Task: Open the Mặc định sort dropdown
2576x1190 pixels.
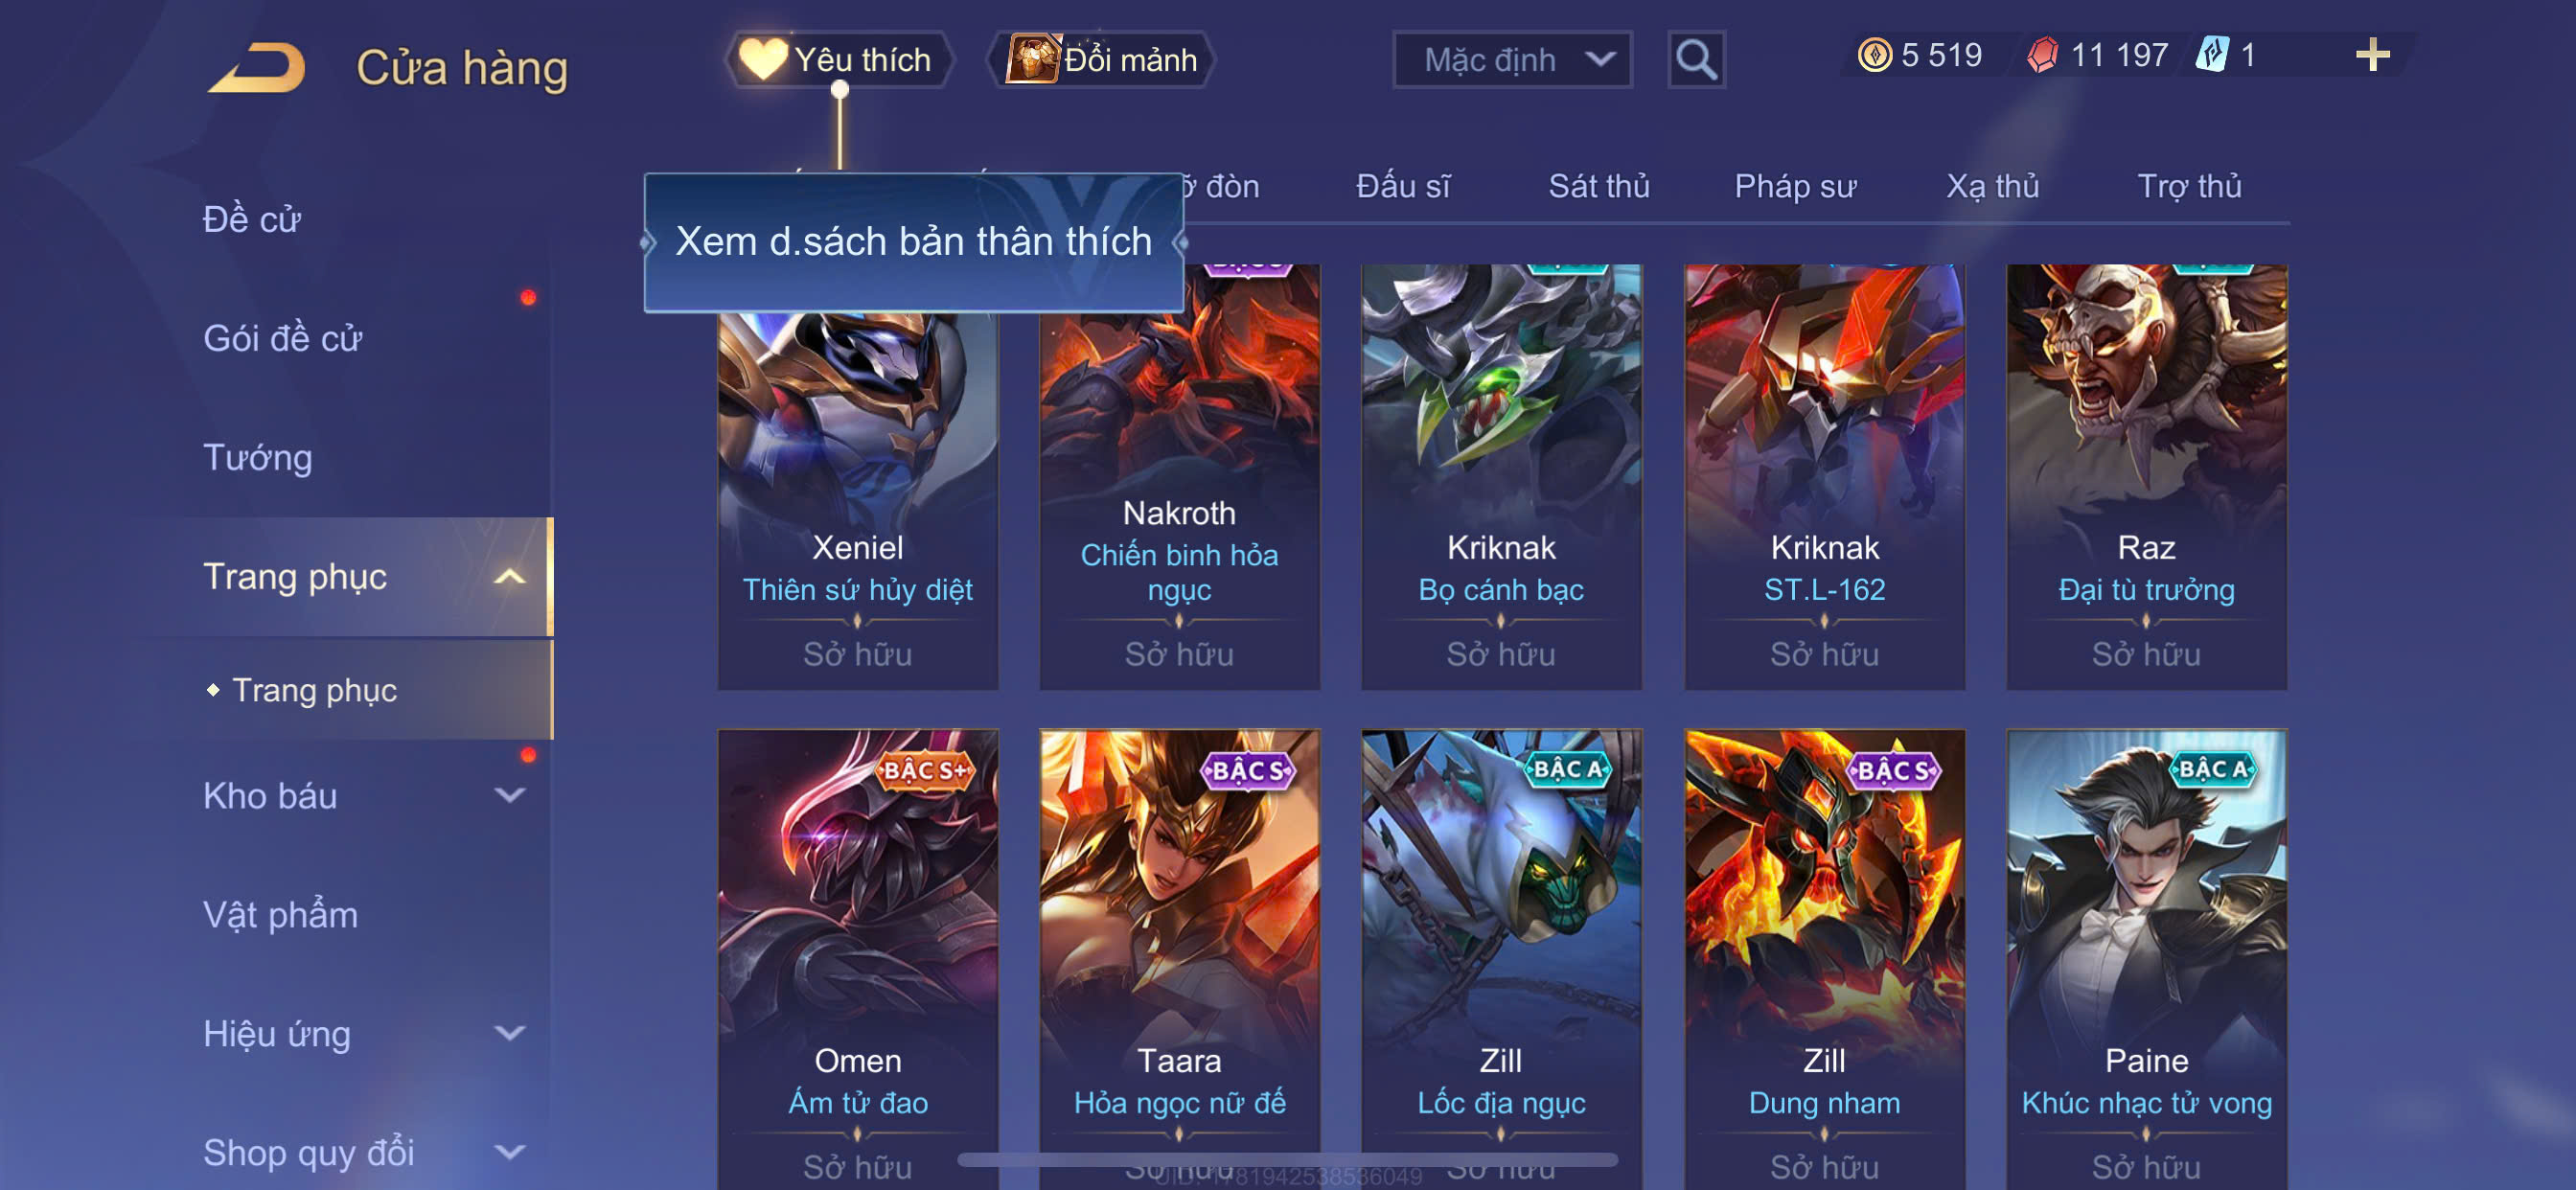Action: (1512, 60)
